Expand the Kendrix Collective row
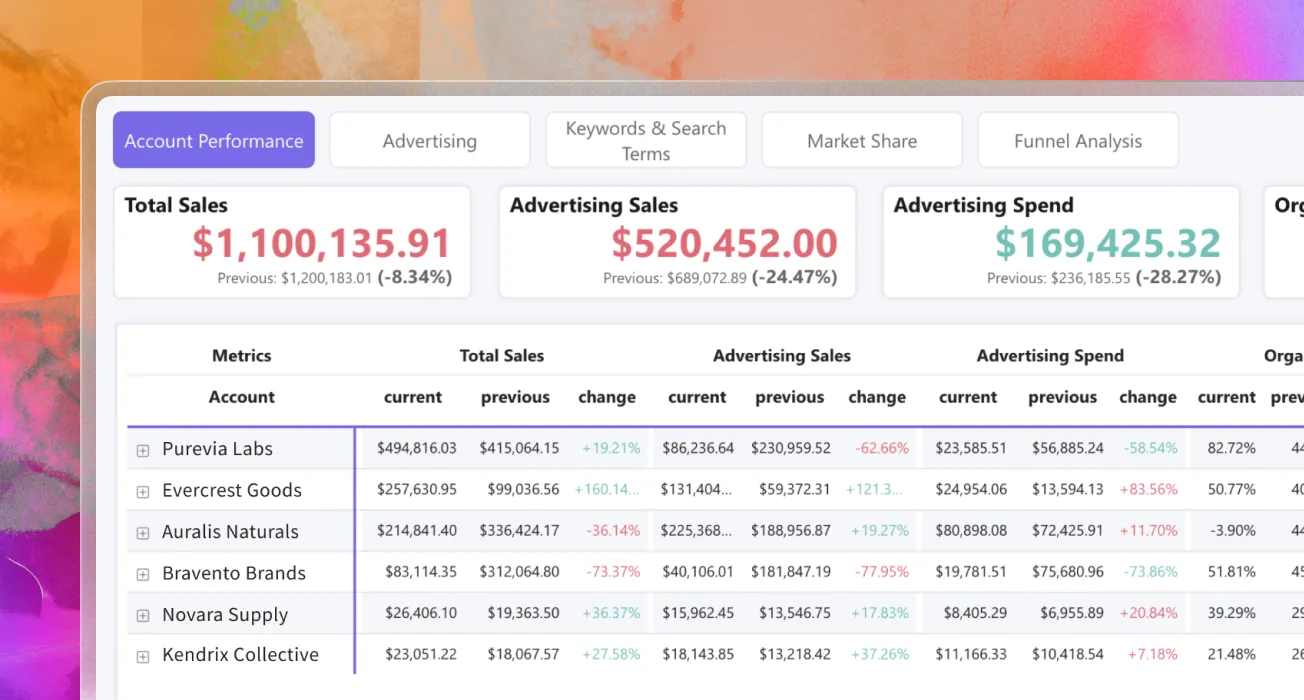 143,656
